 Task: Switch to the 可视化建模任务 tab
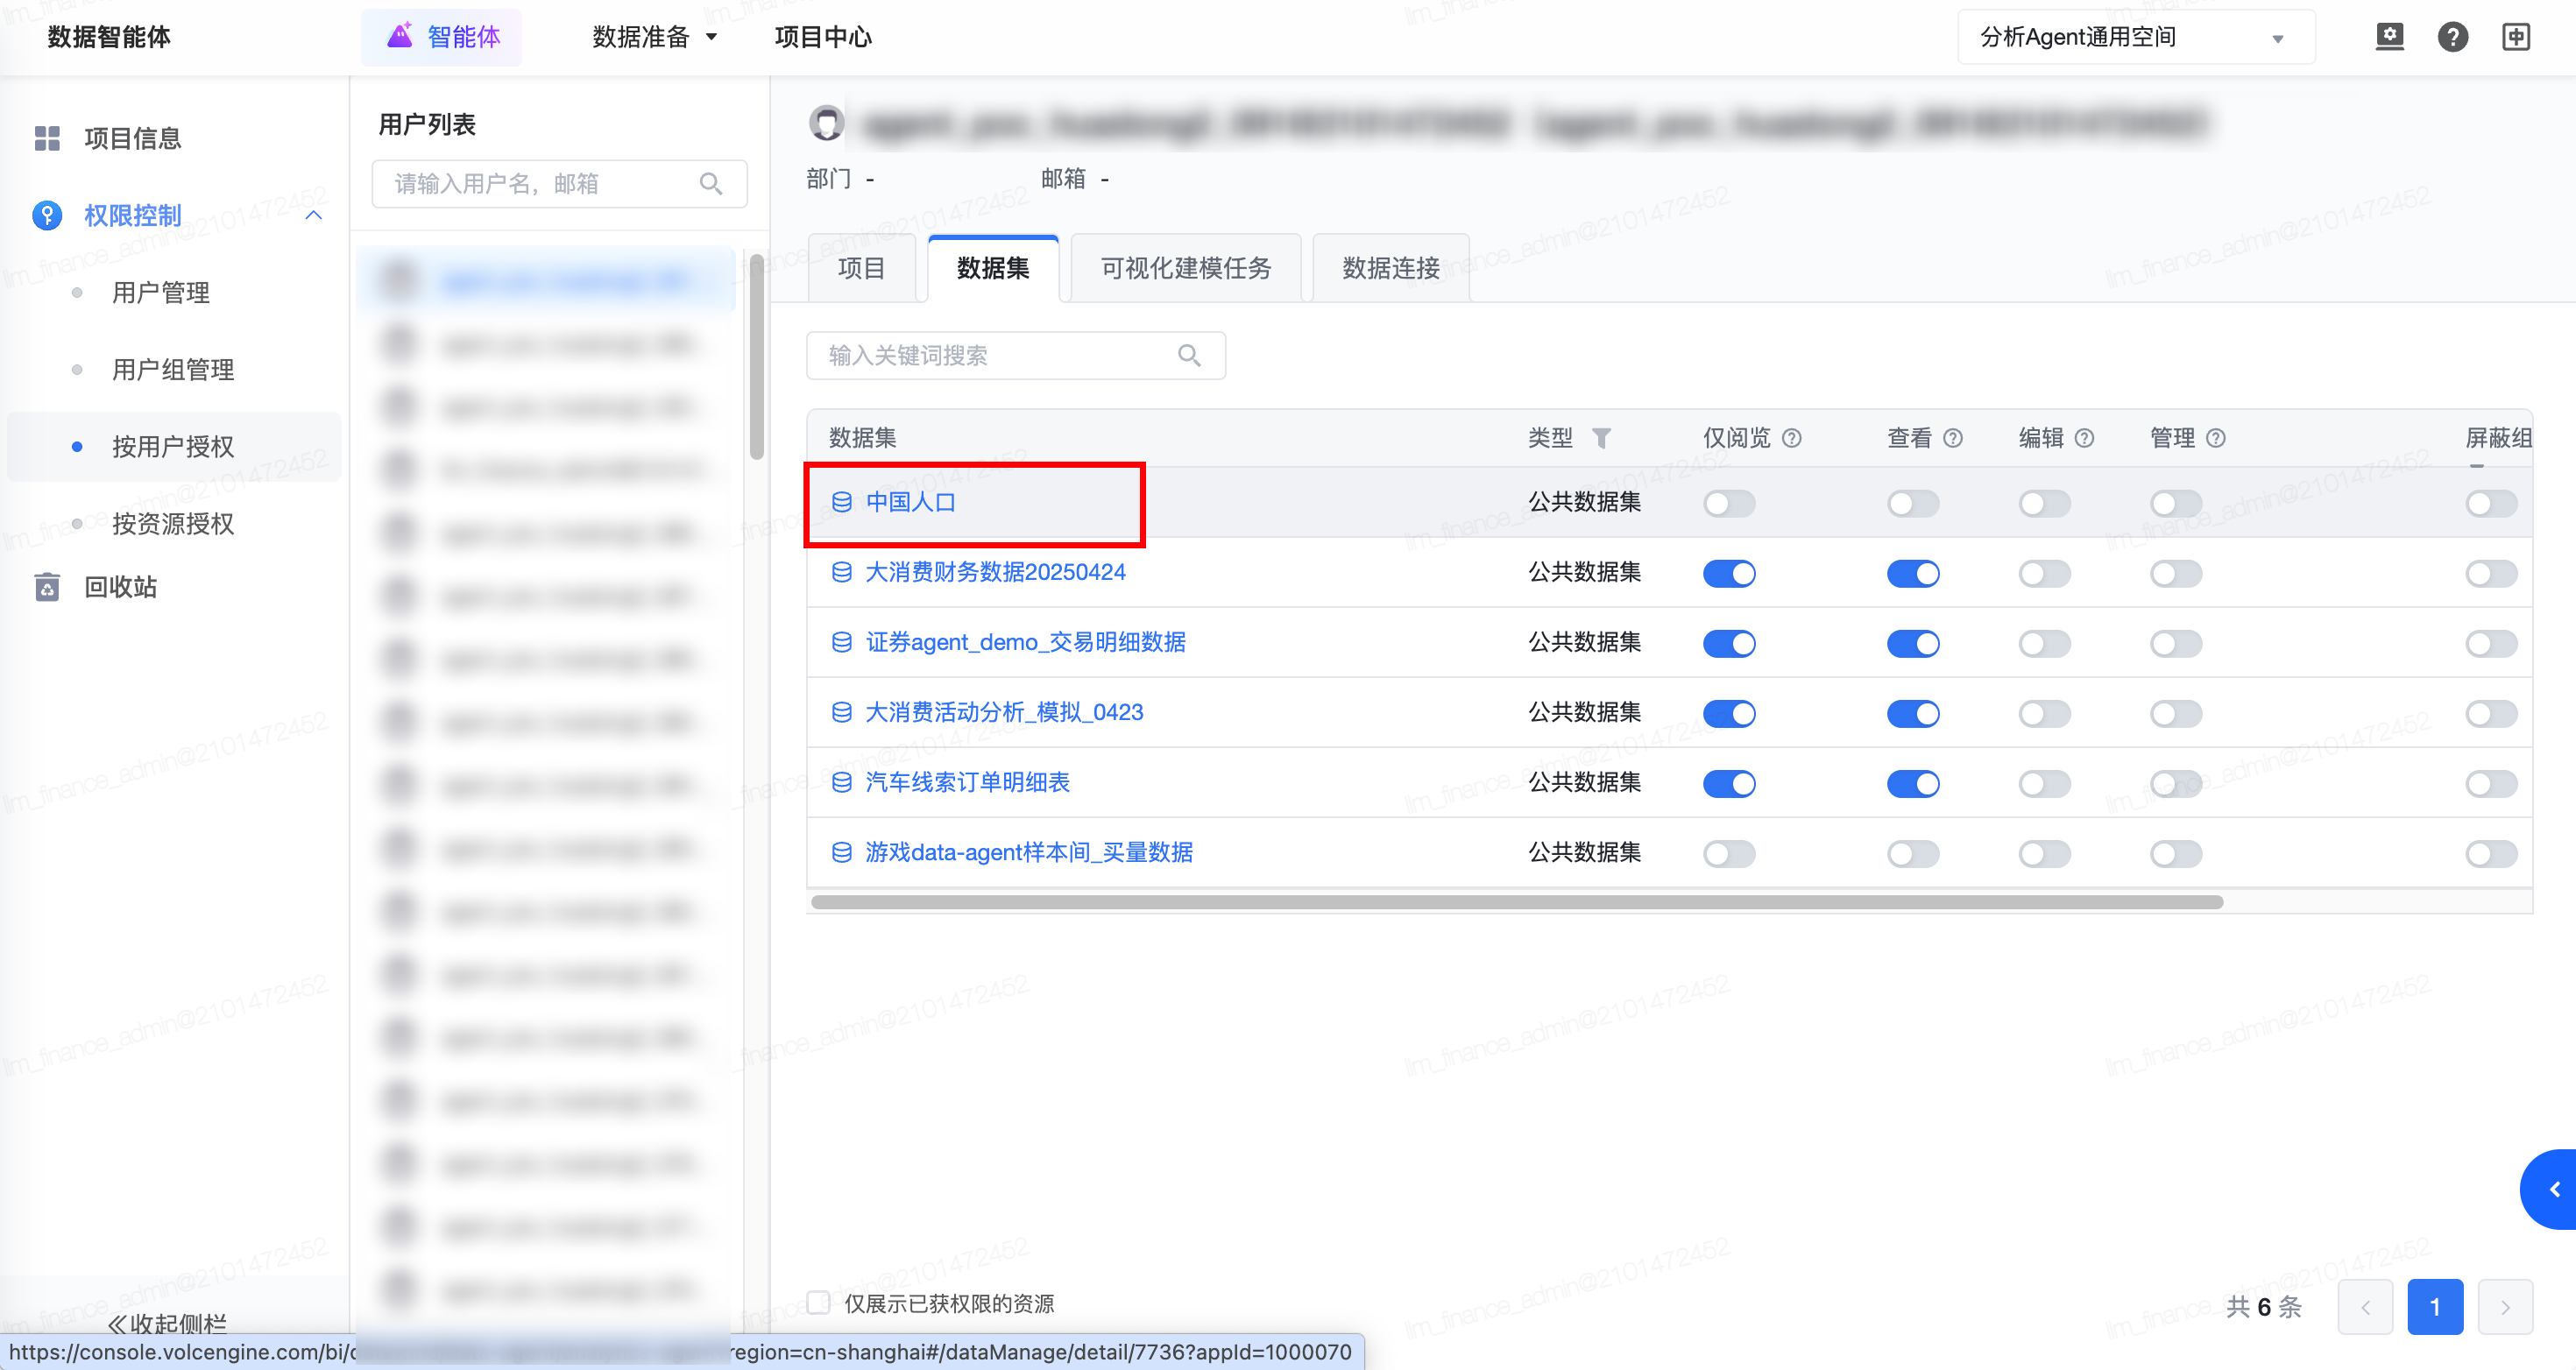(x=1185, y=268)
